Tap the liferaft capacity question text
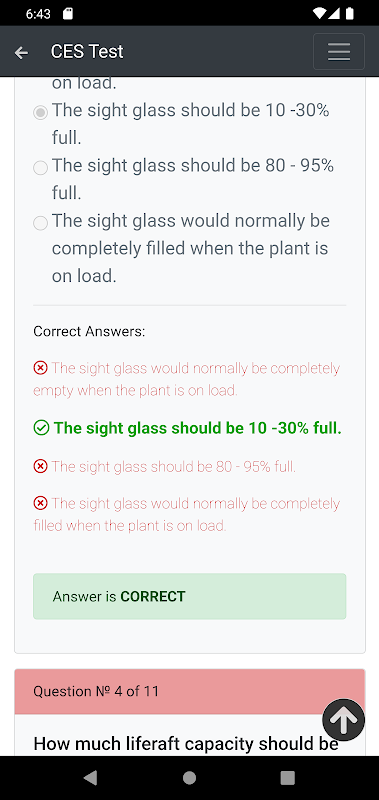The height and width of the screenshot is (800, 379). [x=186, y=744]
